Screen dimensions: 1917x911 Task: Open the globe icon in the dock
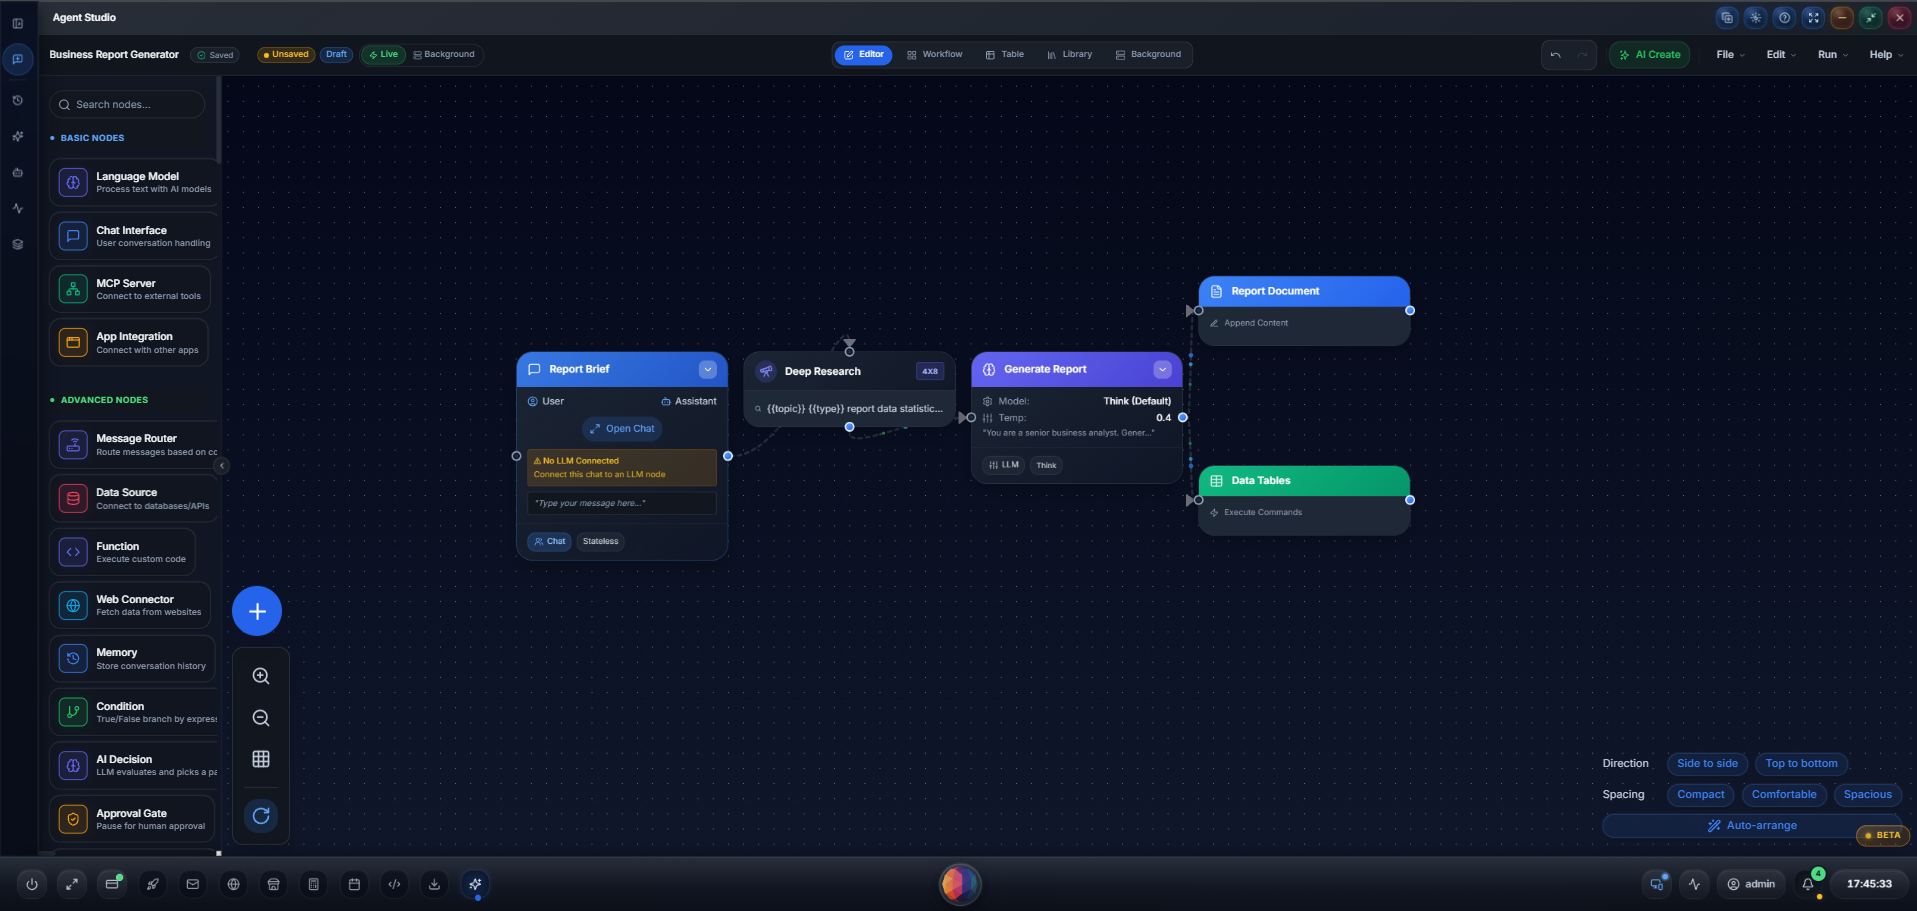(233, 884)
